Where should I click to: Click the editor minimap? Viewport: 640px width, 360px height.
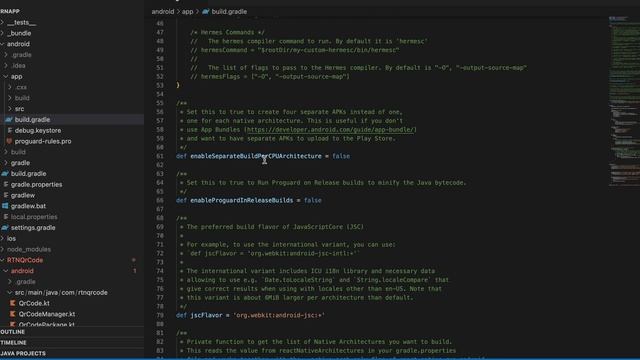pyautogui.click(x=624, y=102)
